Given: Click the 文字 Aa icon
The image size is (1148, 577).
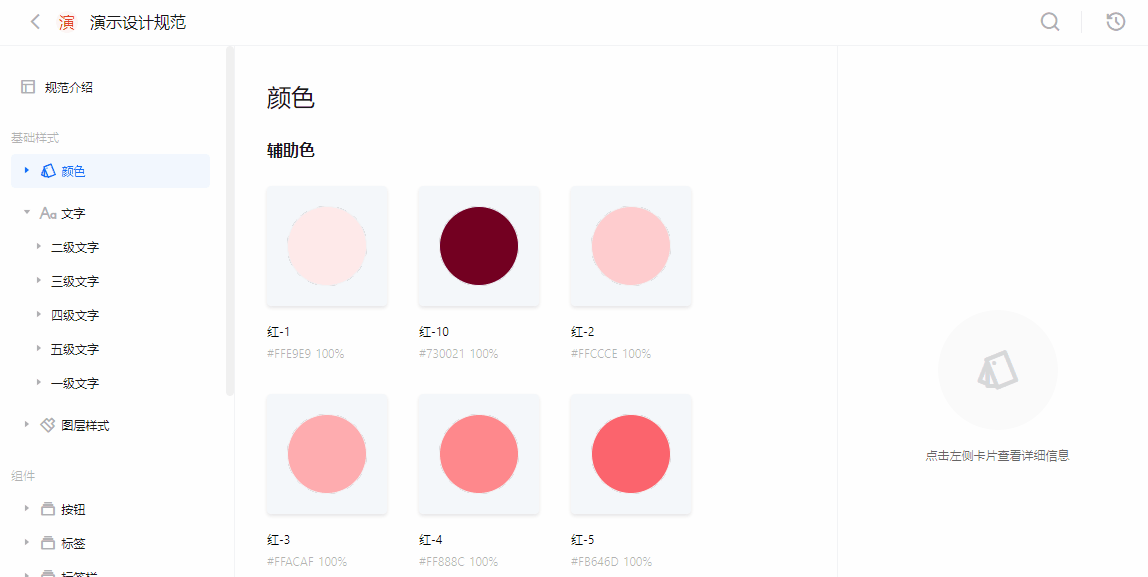Looking at the screenshot, I should pyautogui.click(x=48, y=213).
